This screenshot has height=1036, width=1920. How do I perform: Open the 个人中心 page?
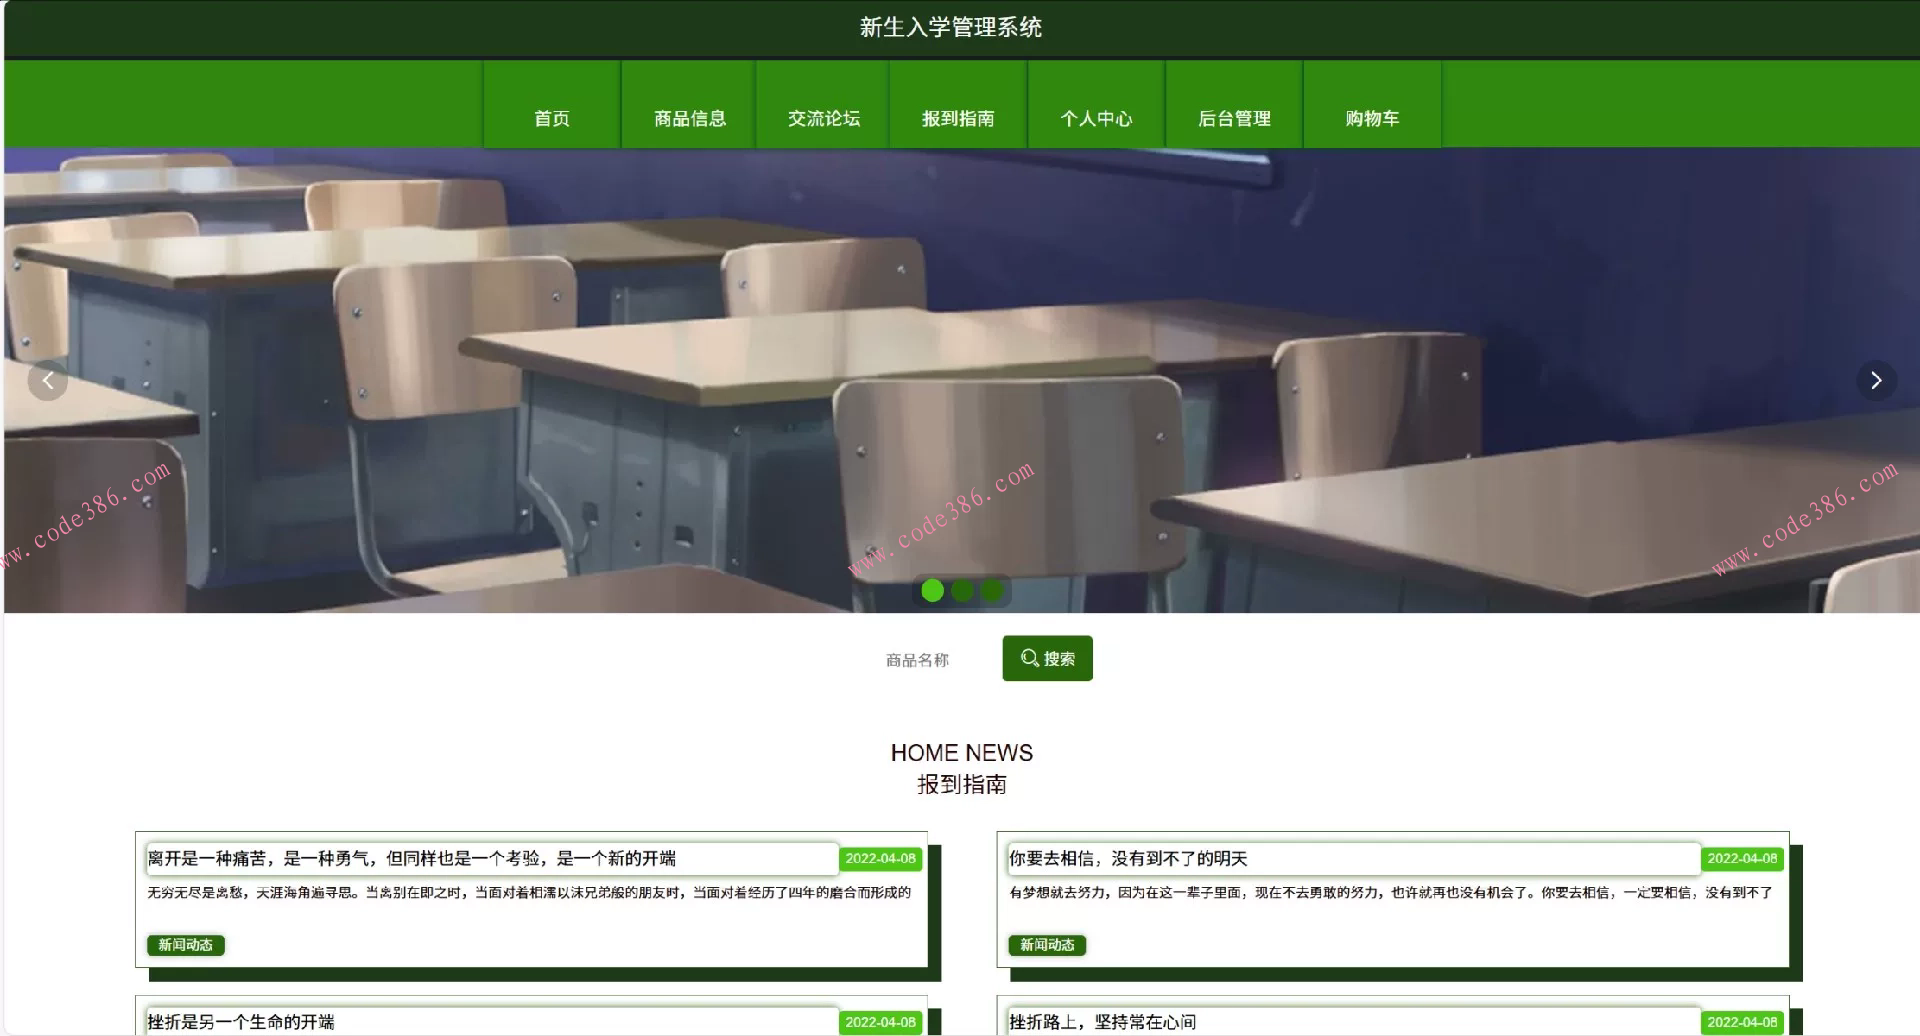tap(1096, 117)
